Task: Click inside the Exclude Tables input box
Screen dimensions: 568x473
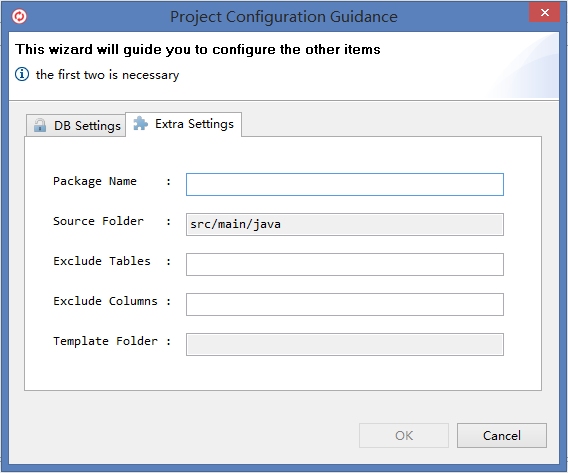Action: coord(344,264)
